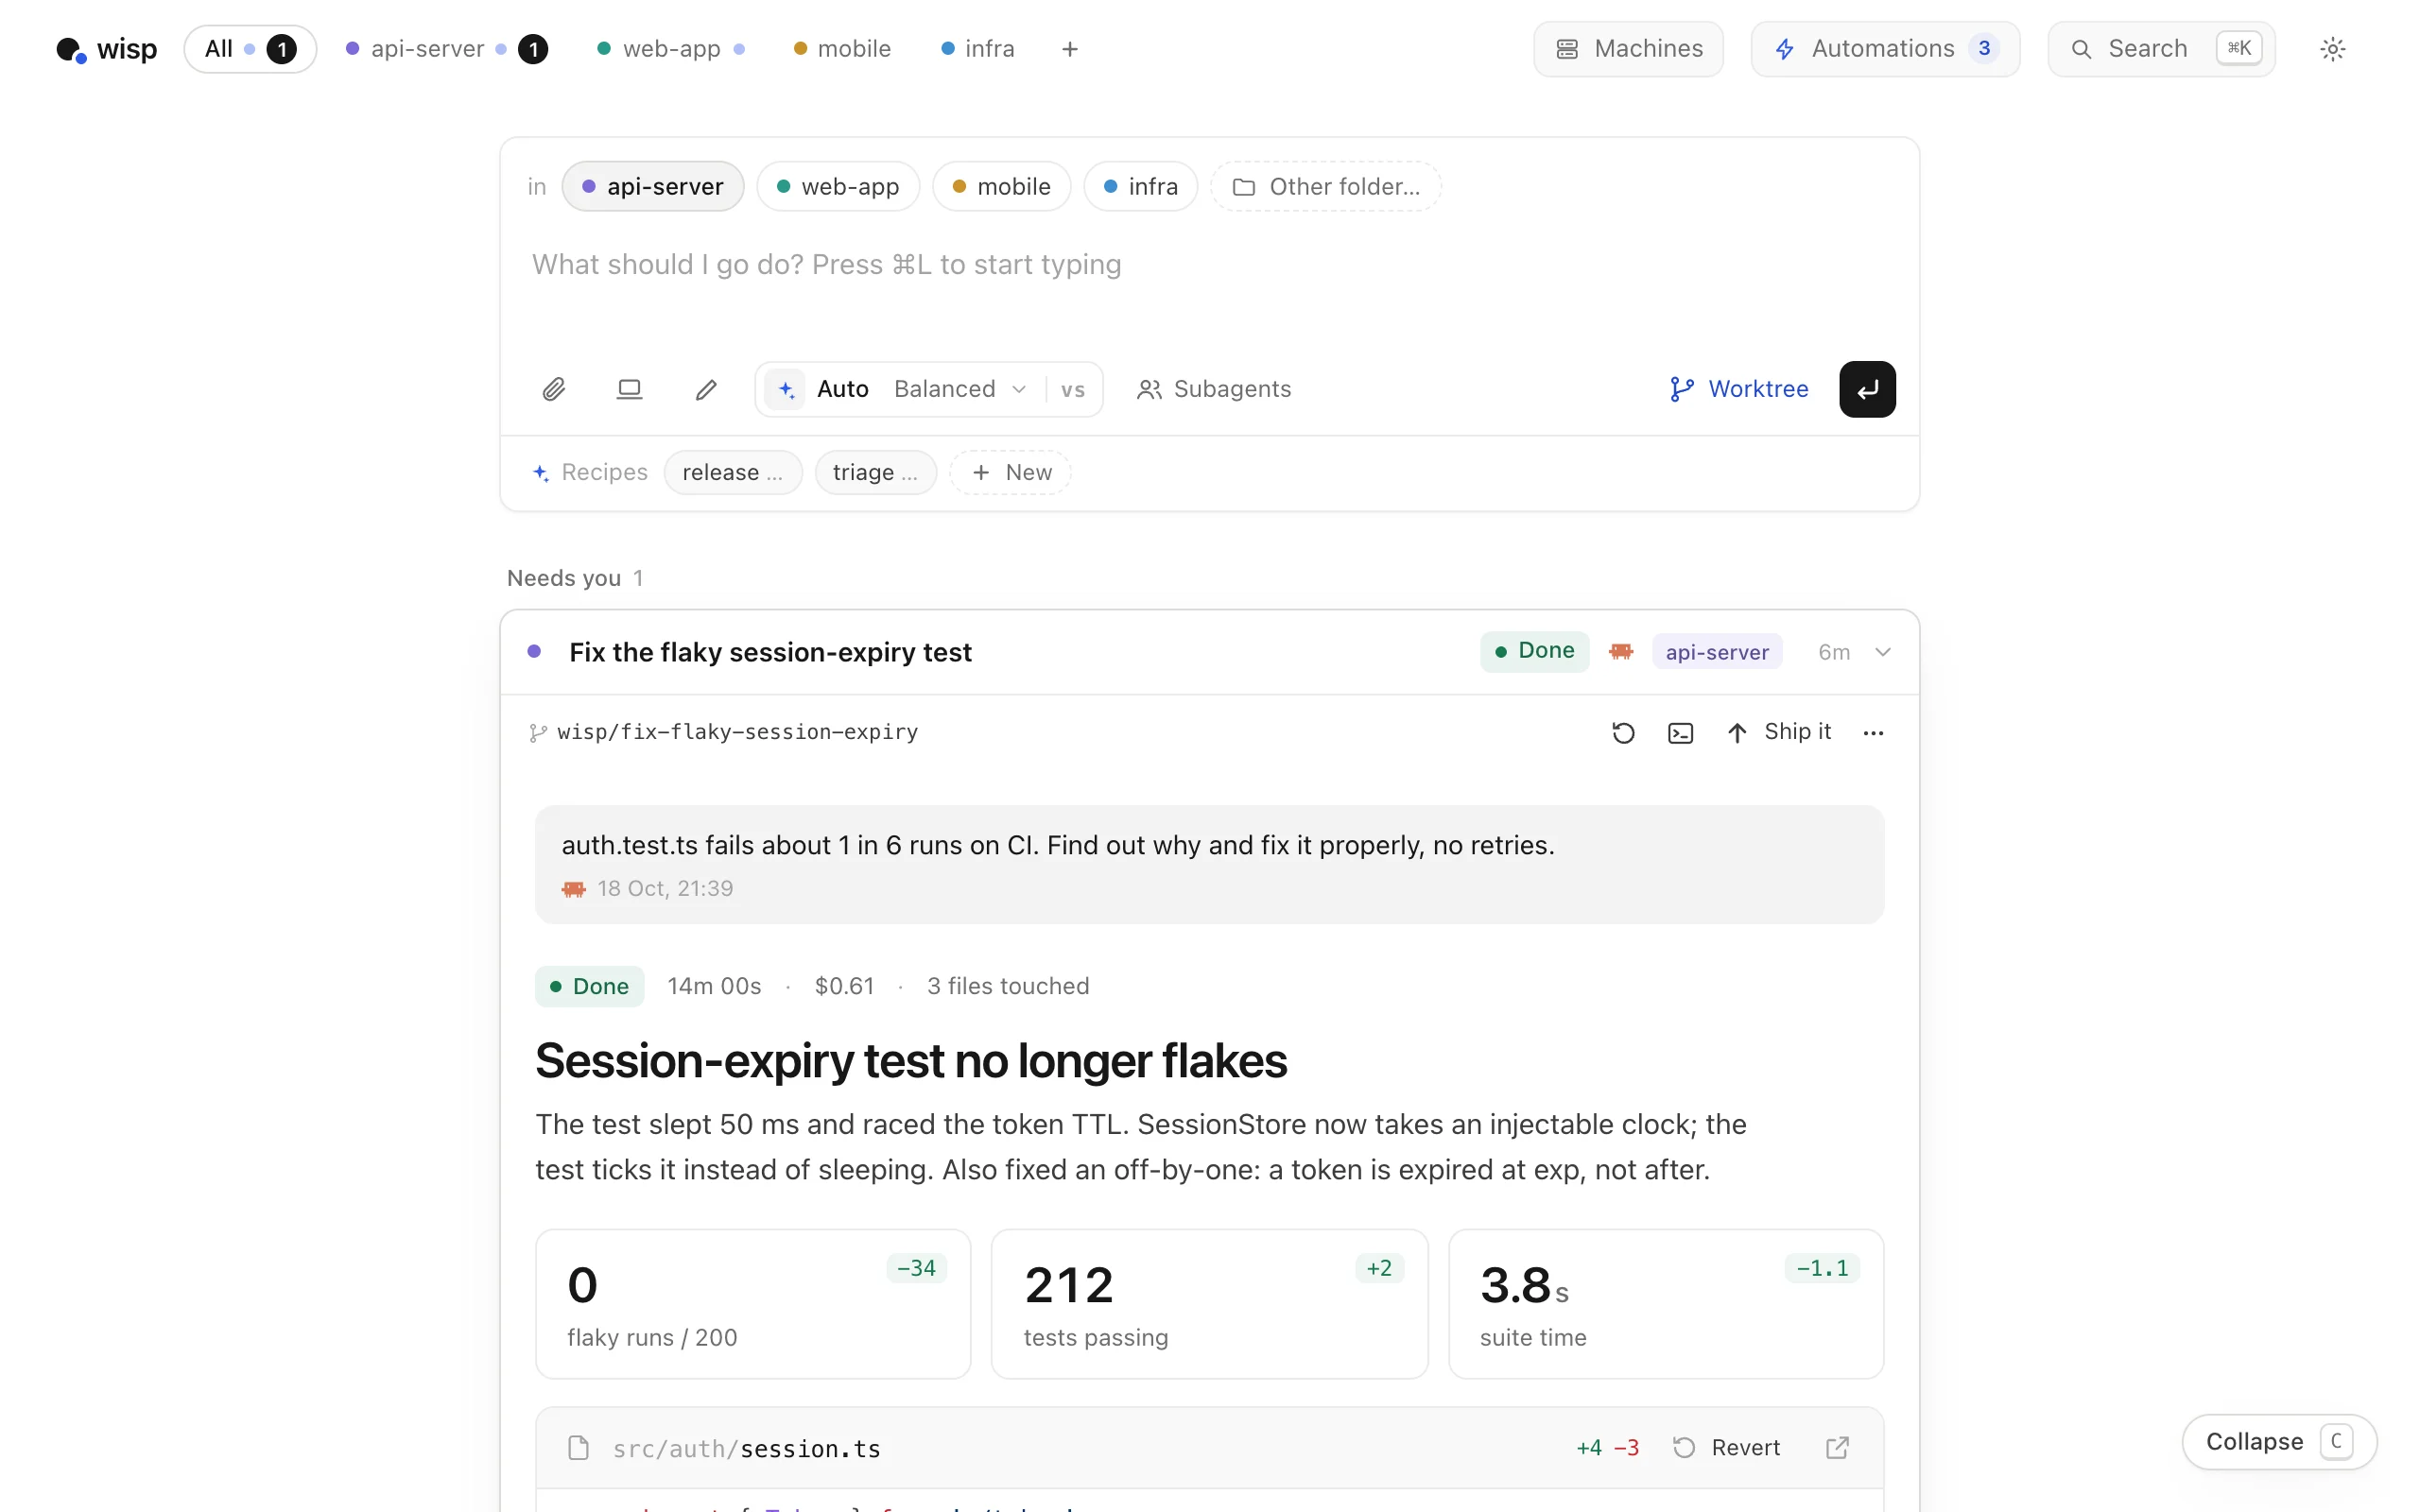Click the Ship it button
This screenshot has width=2420, height=1512.
tap(1779, 732)
